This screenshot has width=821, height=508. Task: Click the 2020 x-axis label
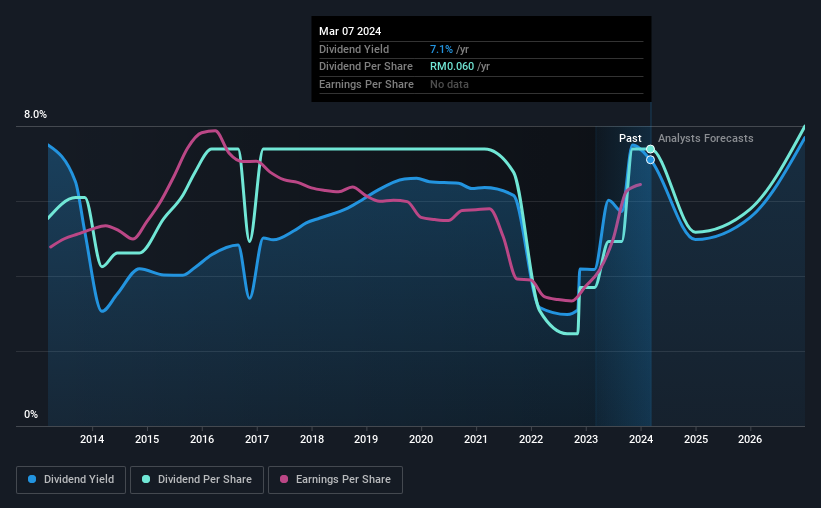click(421, 439)
